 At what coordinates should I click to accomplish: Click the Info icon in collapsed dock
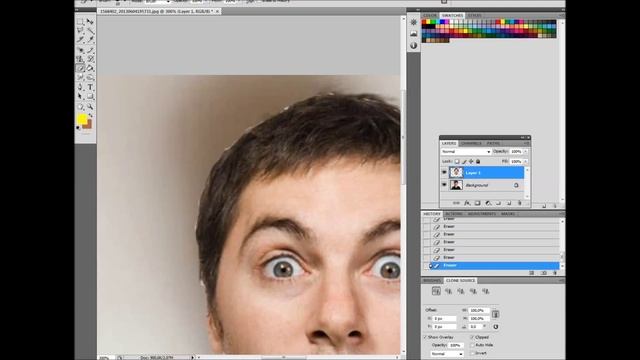(413, 45)
